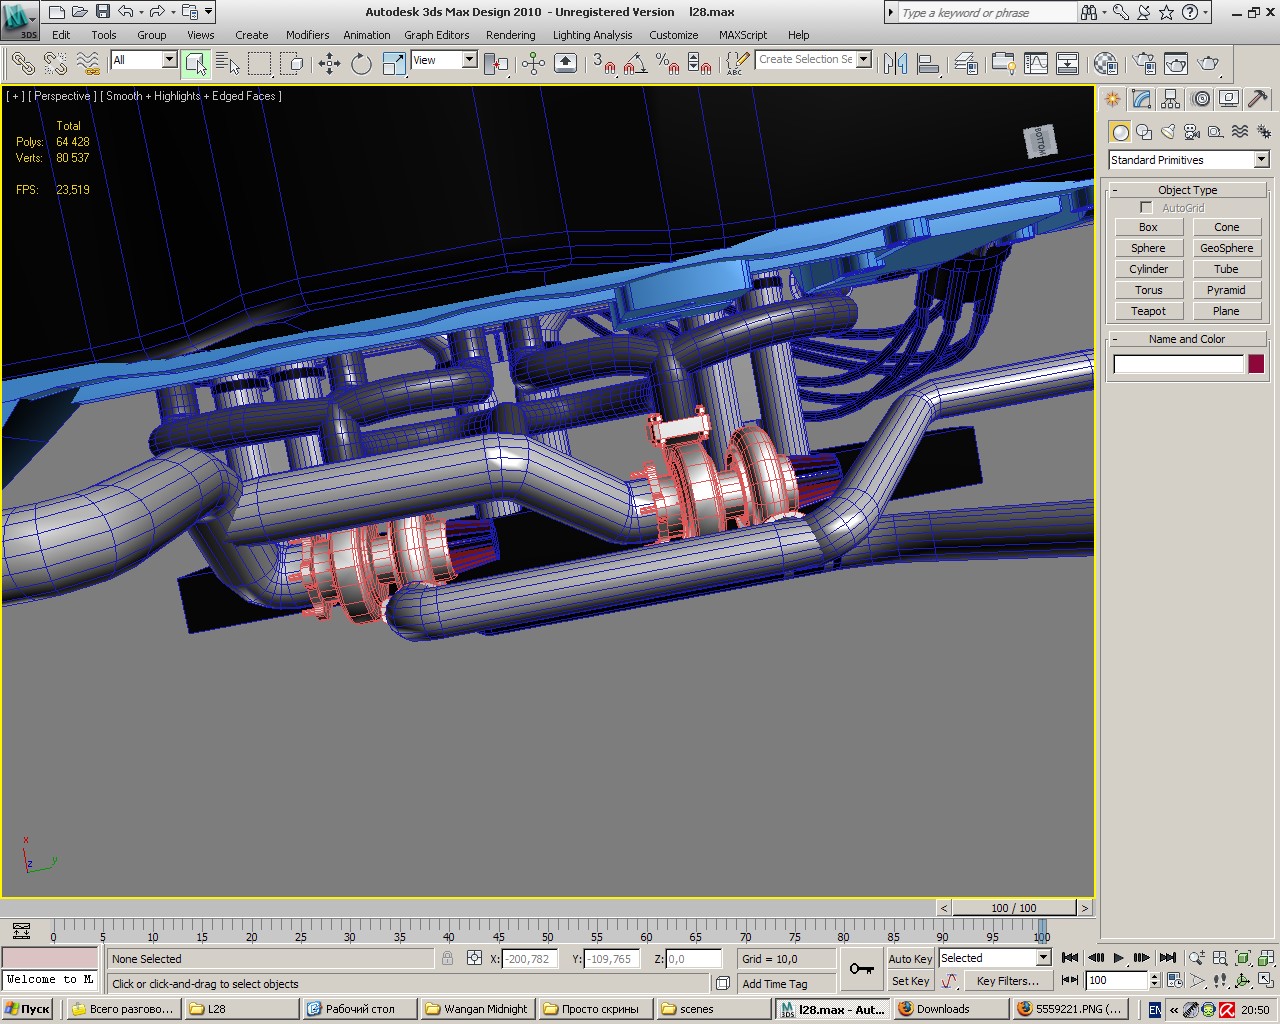
Task: Open the Utilities hammer panel
Action: point(1258,99)
